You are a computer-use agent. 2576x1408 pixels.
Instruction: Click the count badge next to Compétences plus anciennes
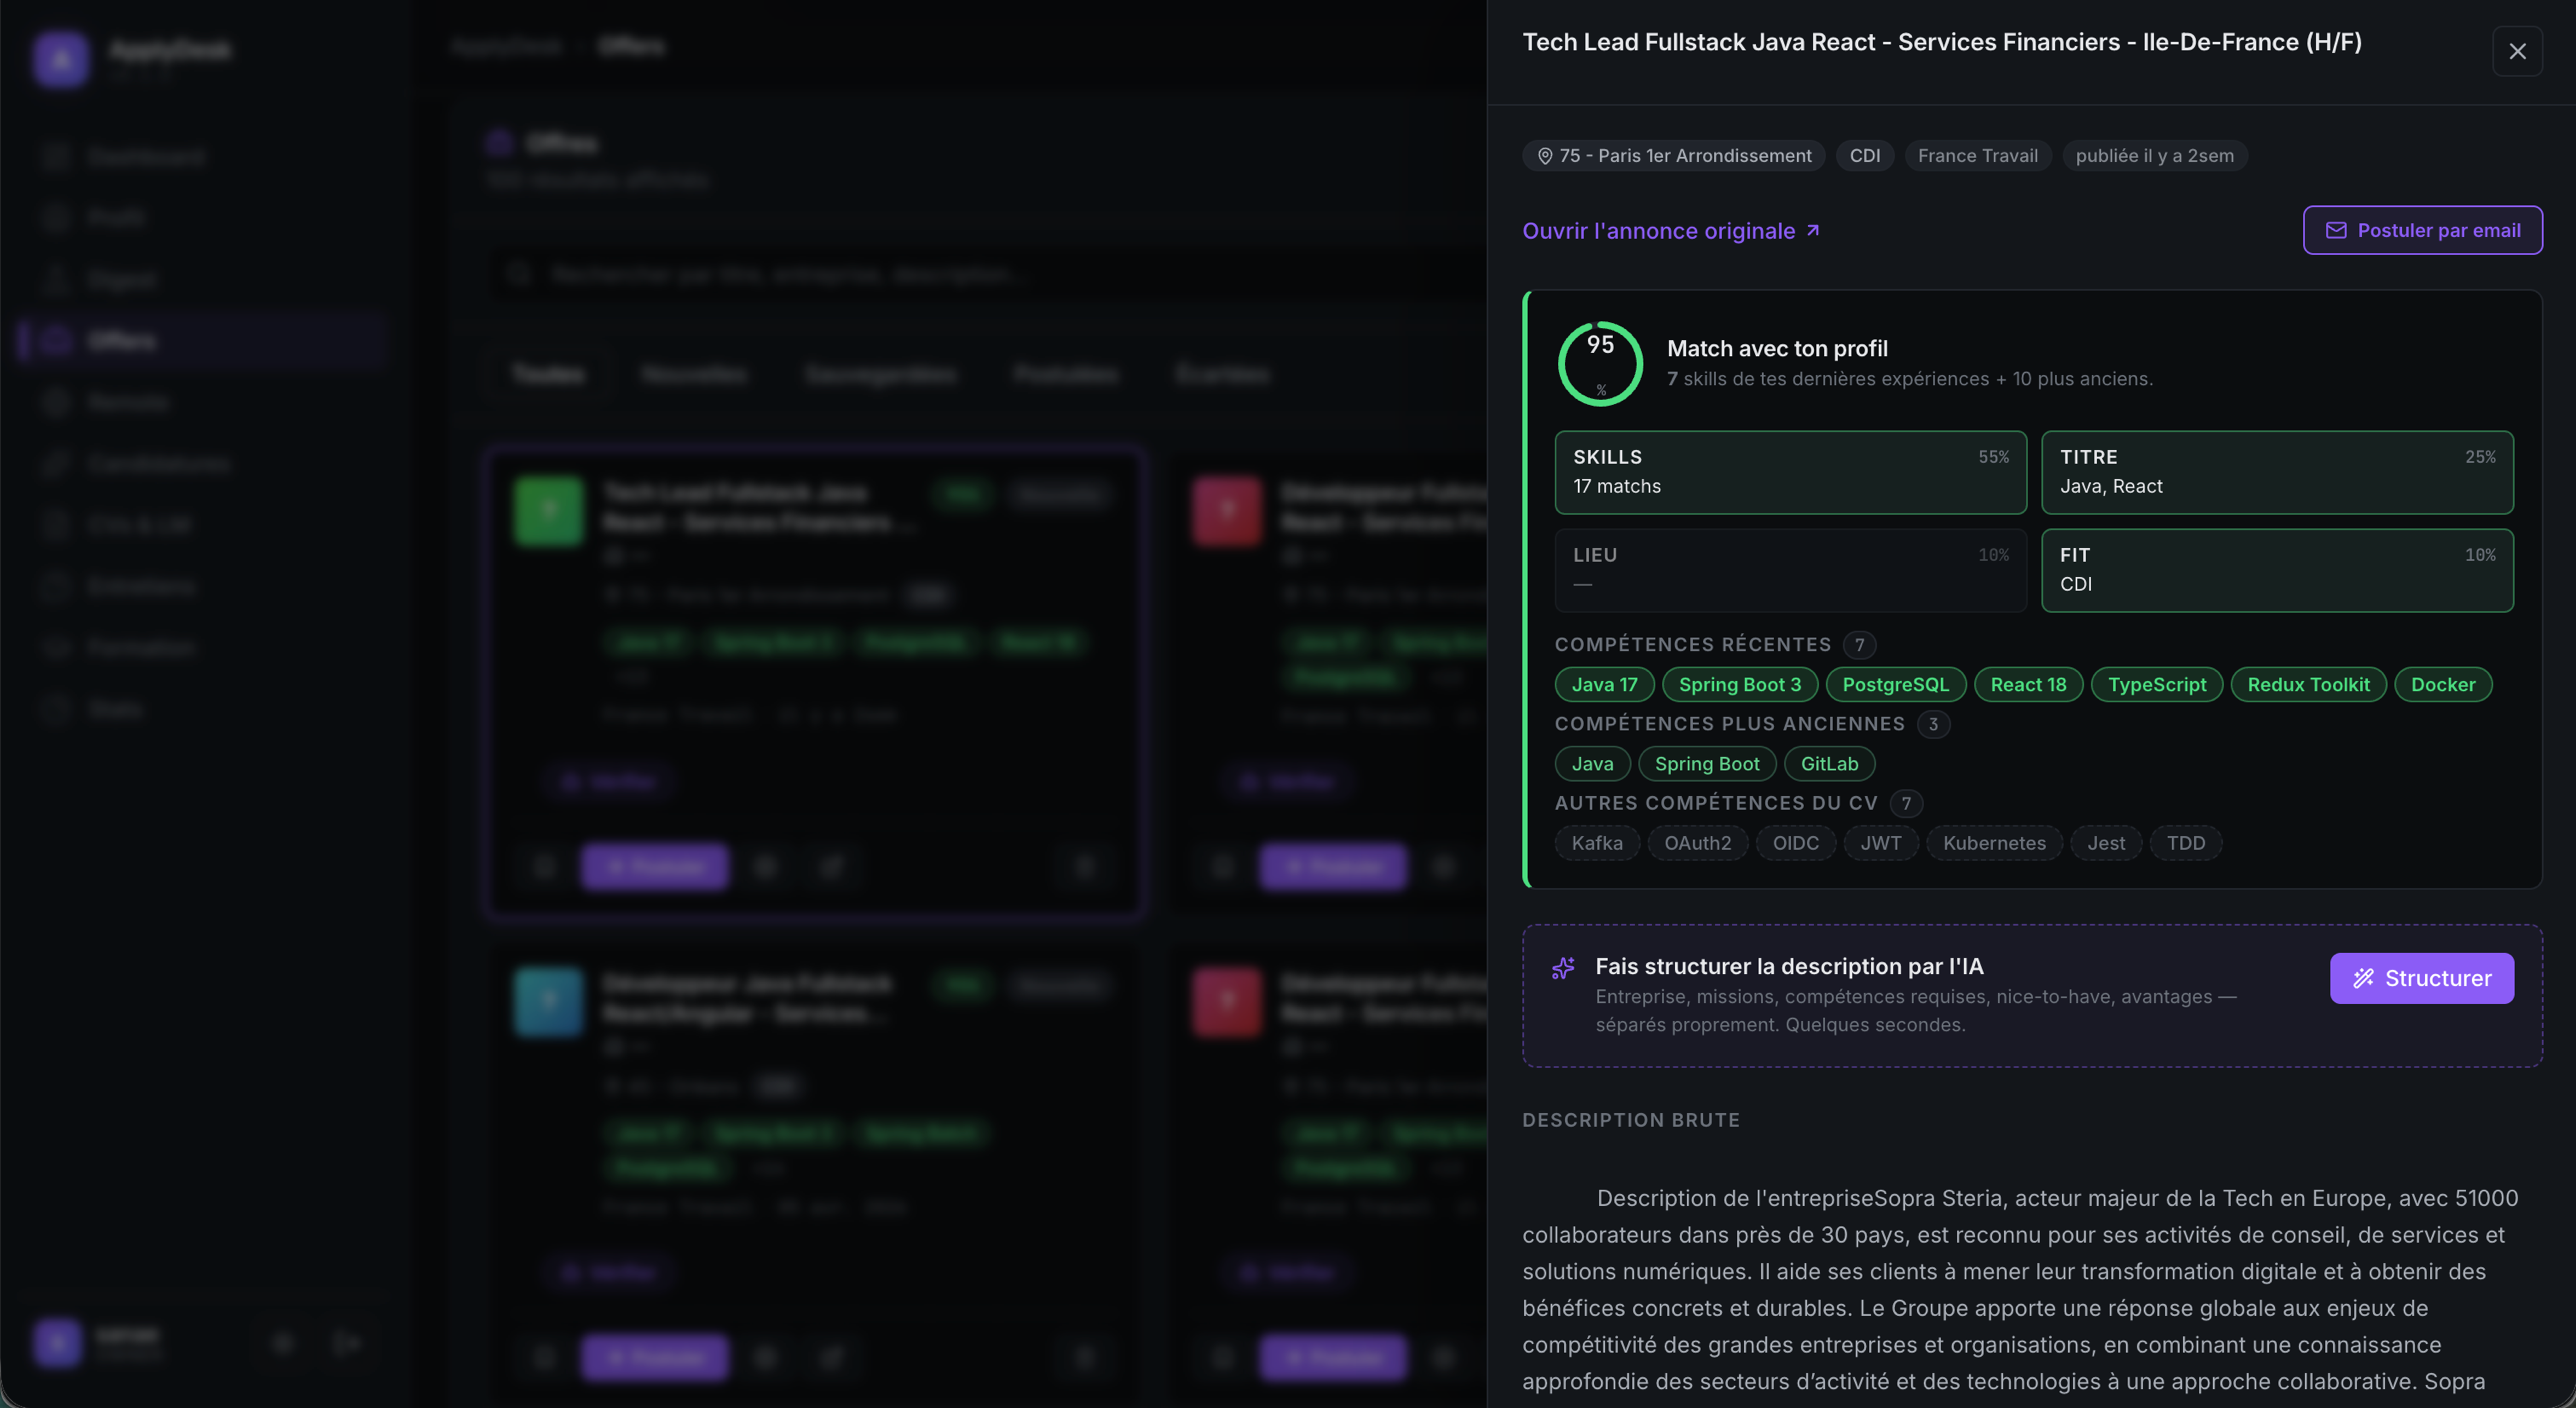(x=1933, y=724)
